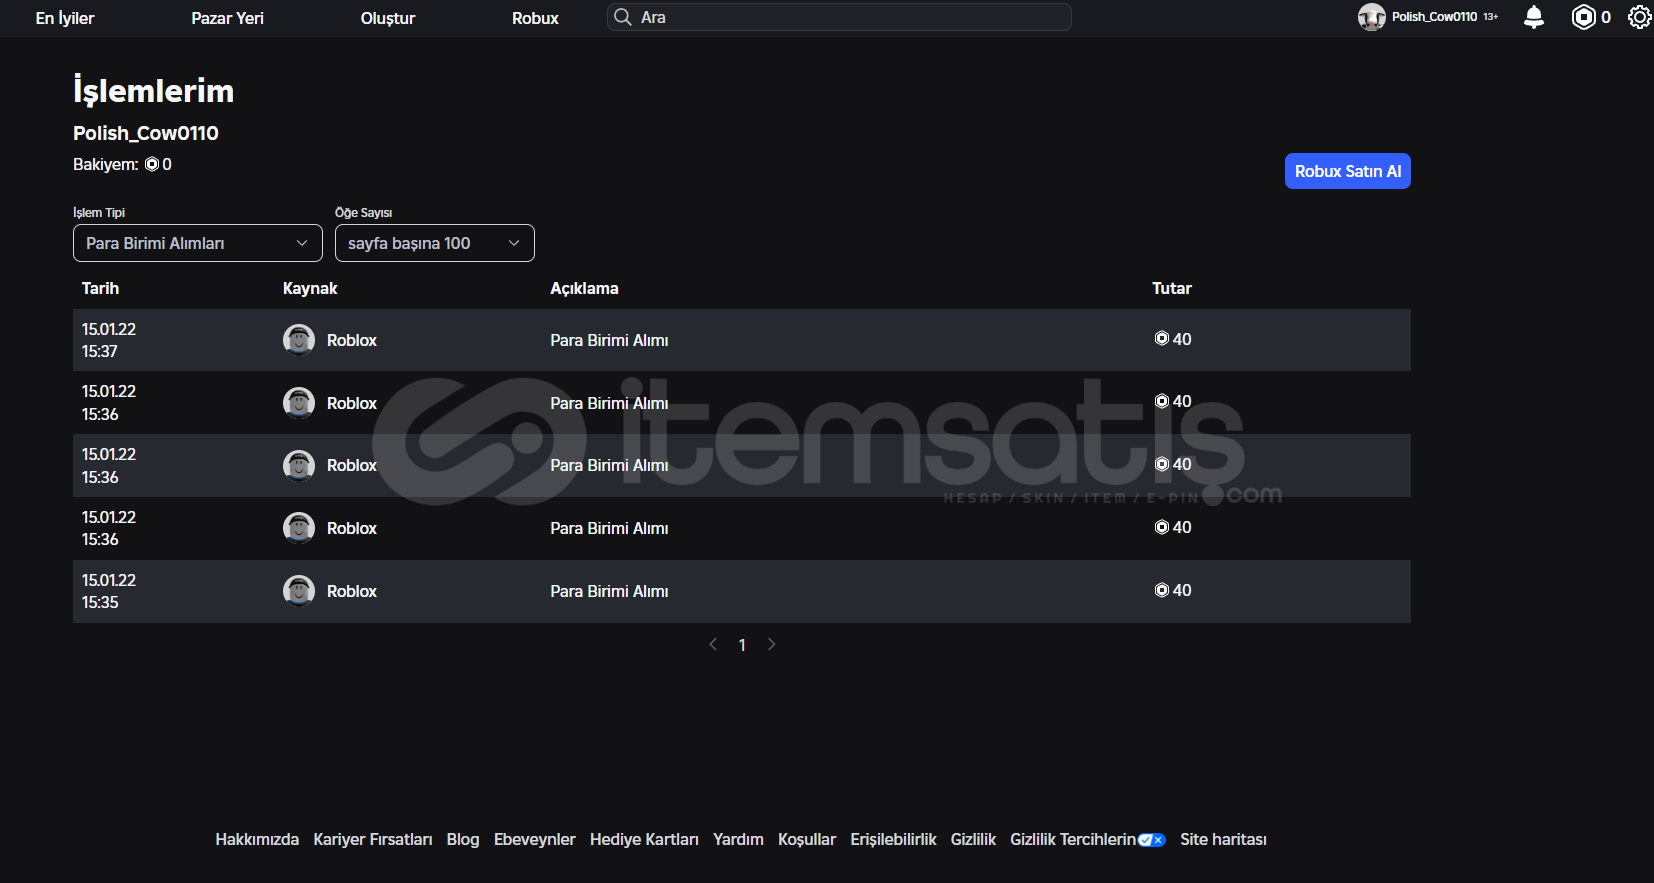Image resolution: width=1654 pixels, height=883 pixels.
Task: Click Roblox avatar in the 15:37 row
Action: (x=299, y=340)
